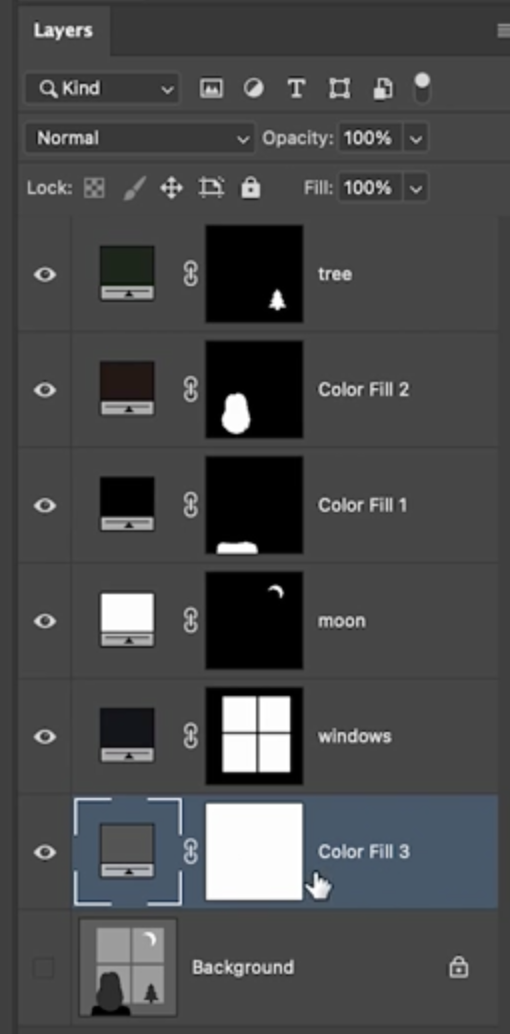Filter layers by pixel layer icon

tap(211, 88)
